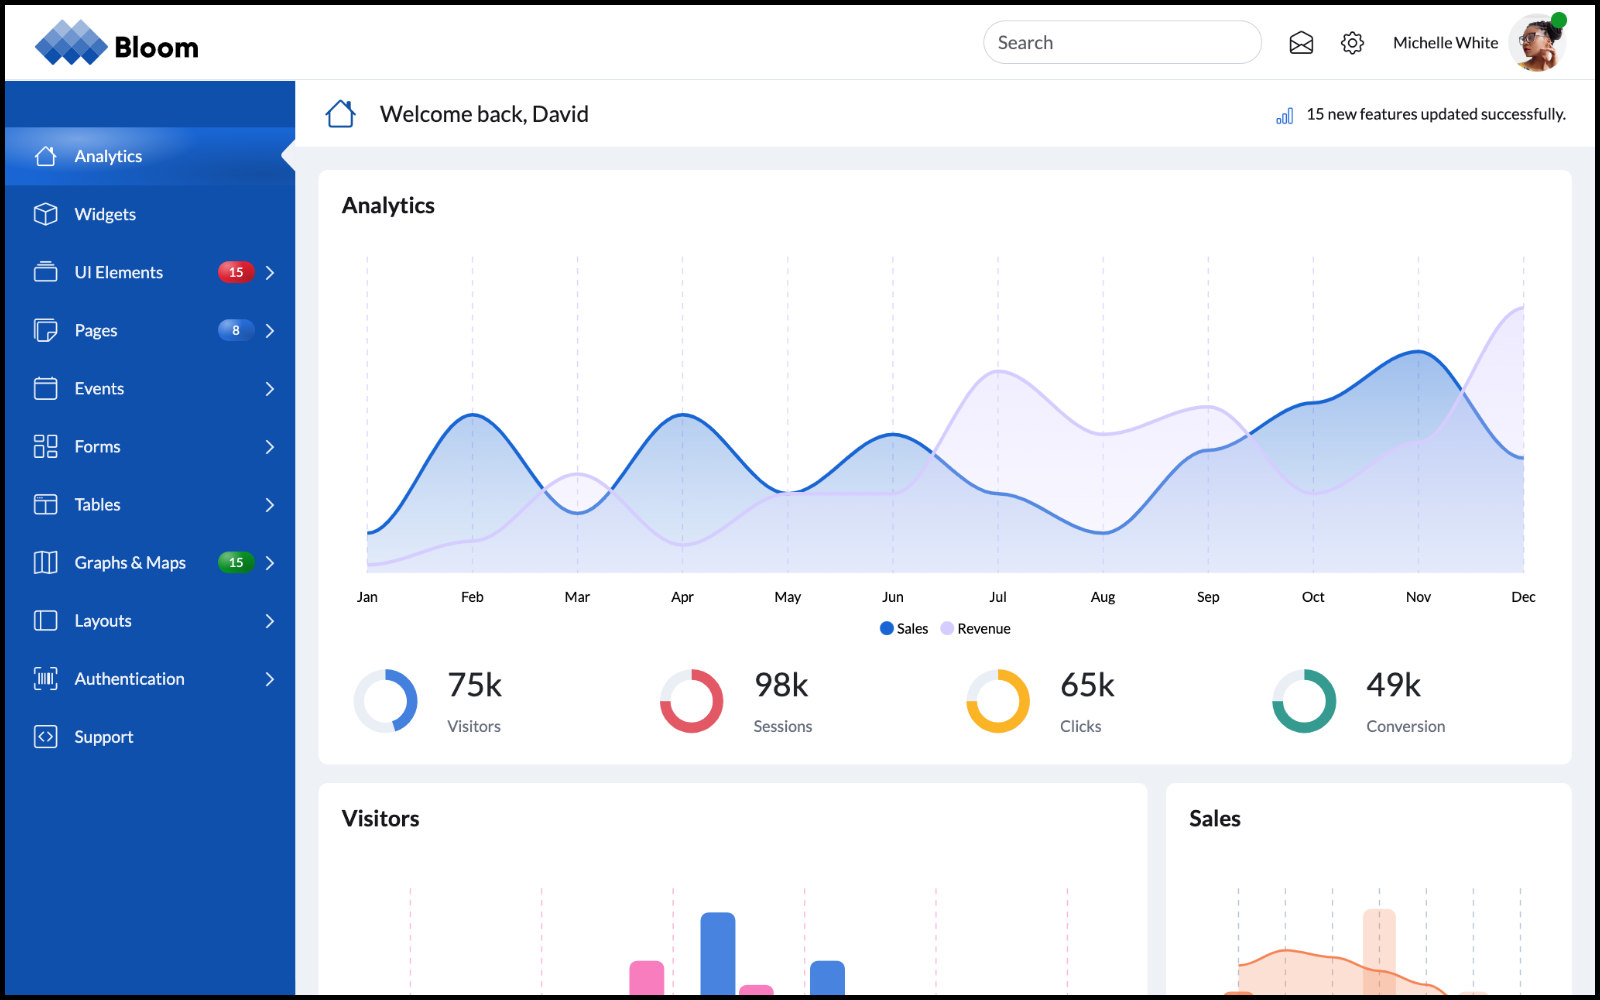The width and height of the screenshot is (1600, 1000).
Task: Click the UI Elements trash-style icon
Action: (46, 272)
